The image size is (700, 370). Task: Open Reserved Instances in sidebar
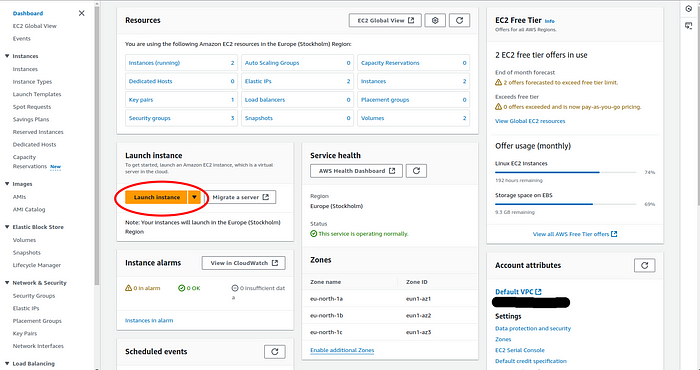[38, 132]
